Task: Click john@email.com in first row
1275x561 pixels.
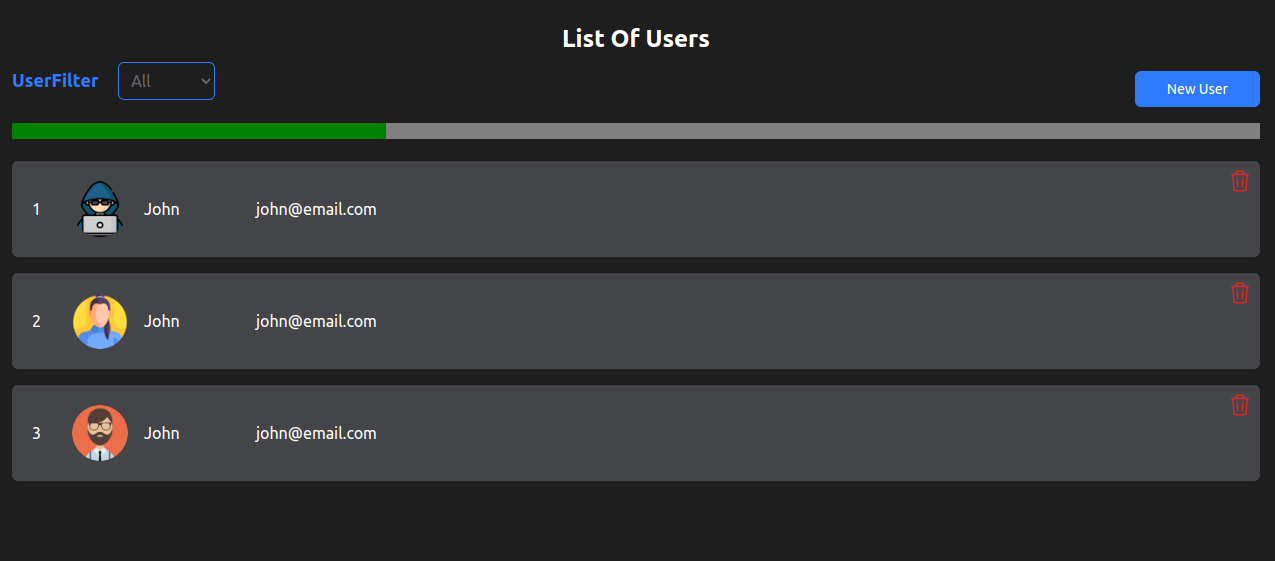Action: [x=316, y=209]
